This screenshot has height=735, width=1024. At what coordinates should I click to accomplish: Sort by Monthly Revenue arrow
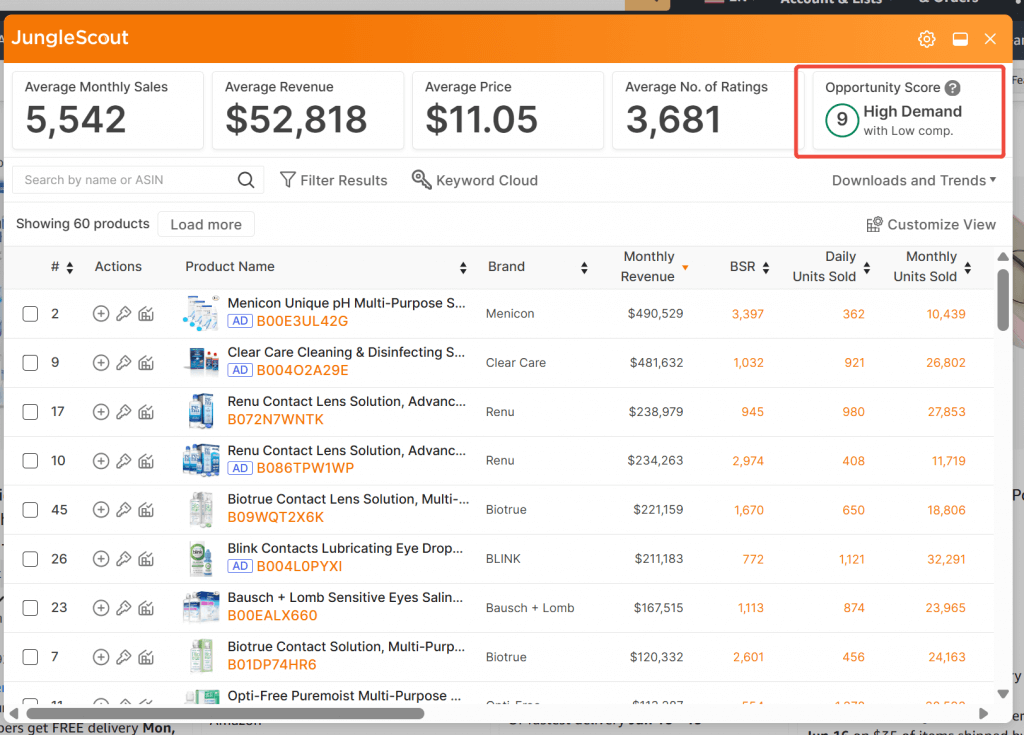[x=685, y=267]
